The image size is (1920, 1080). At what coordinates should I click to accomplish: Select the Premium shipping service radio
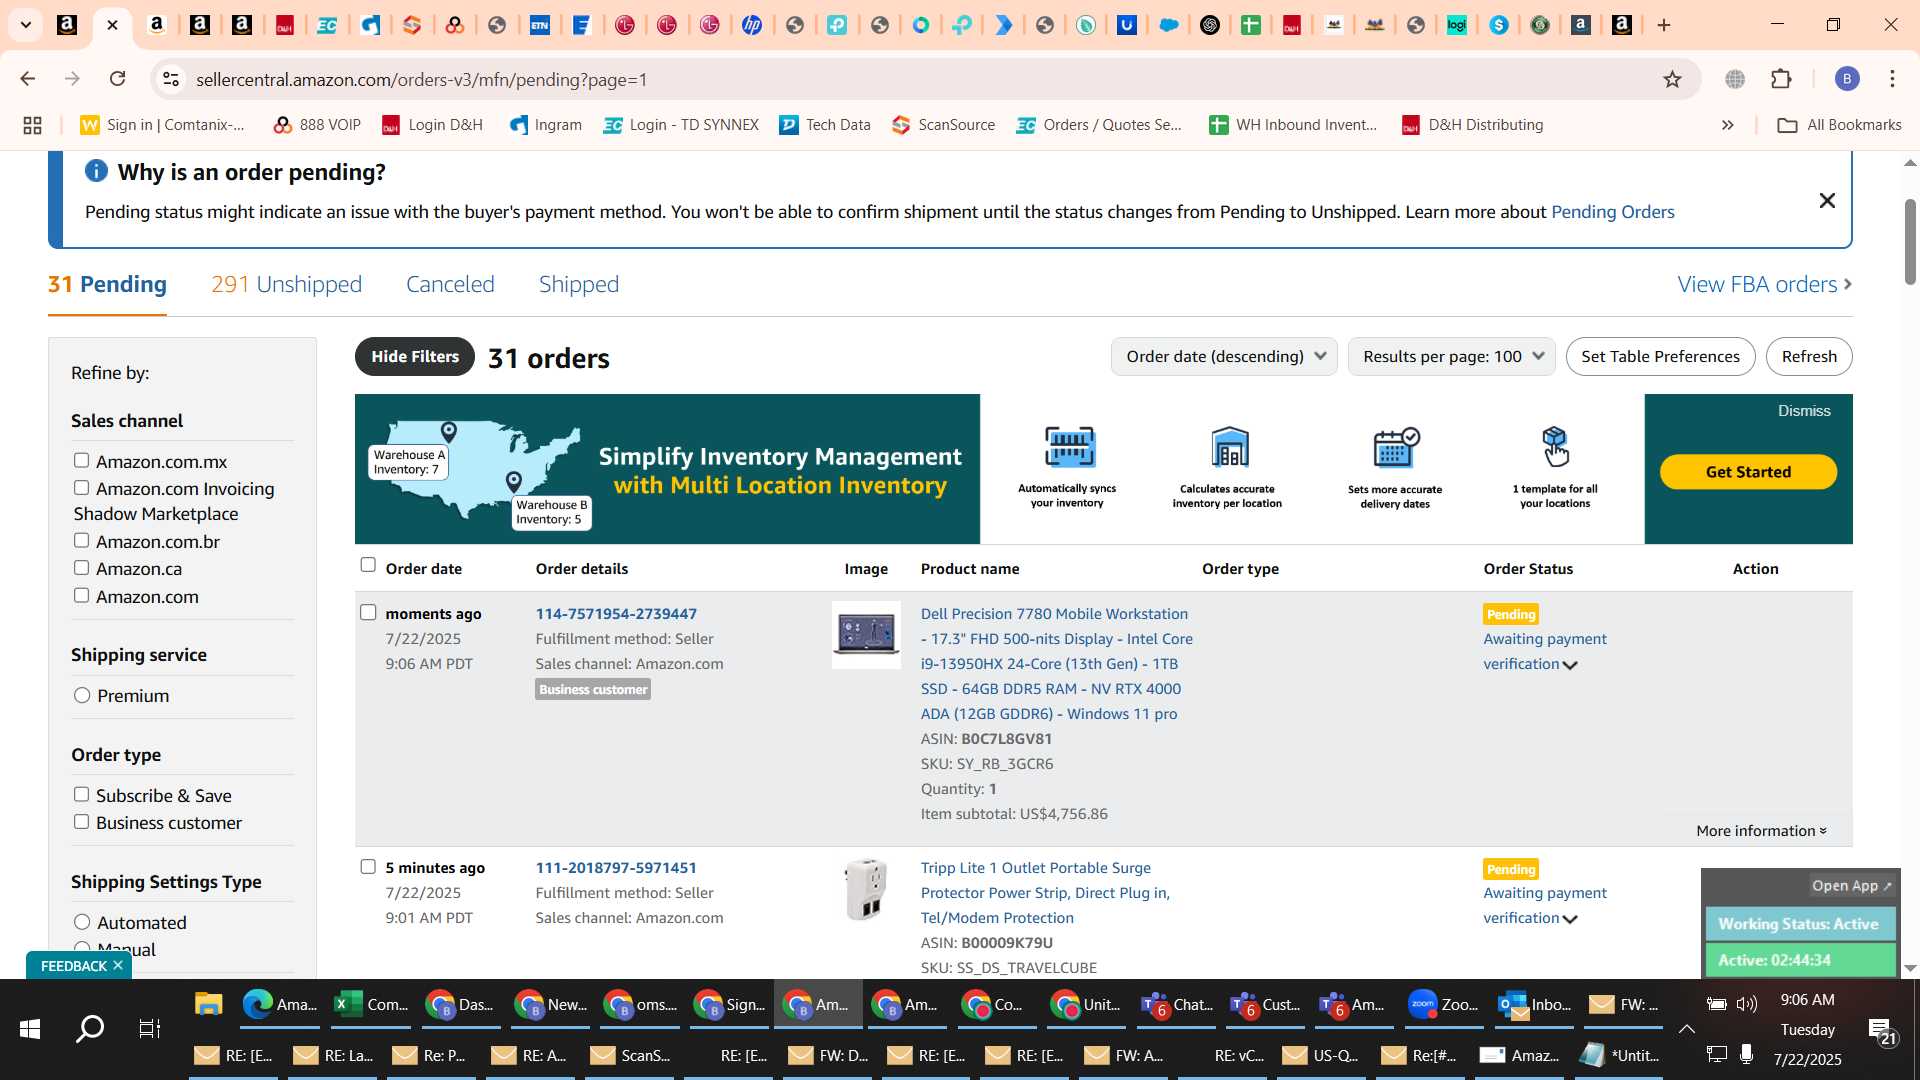pyautogui.click(x=82, y=695)
